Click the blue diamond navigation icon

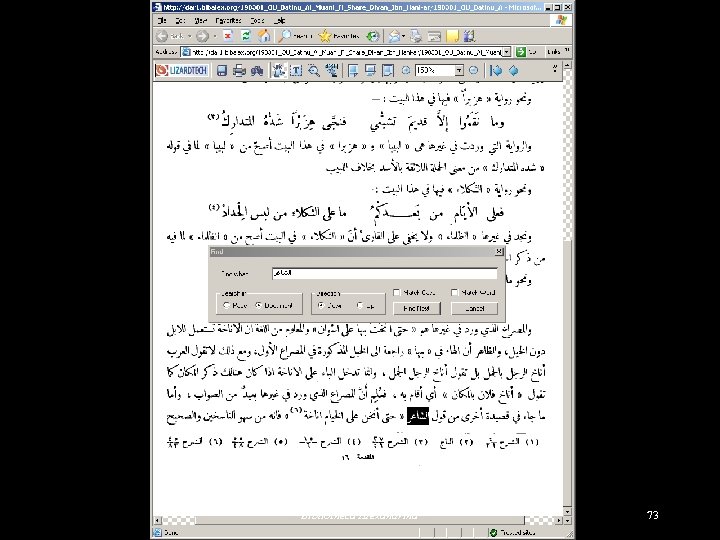pos(513,70)
